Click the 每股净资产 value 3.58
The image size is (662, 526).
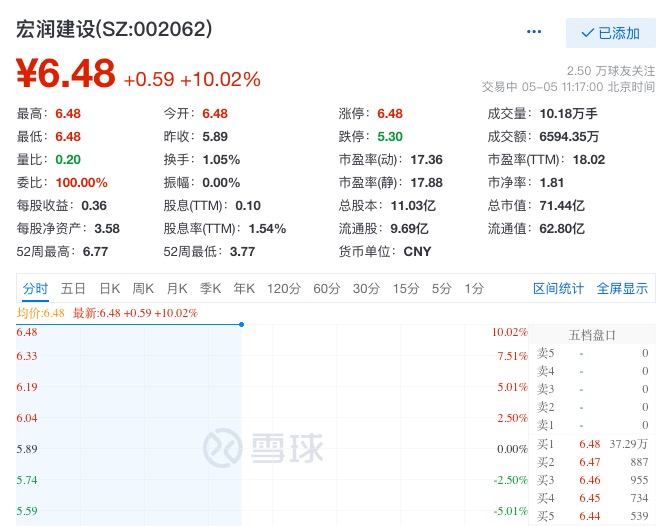click(x=107, y=228)
